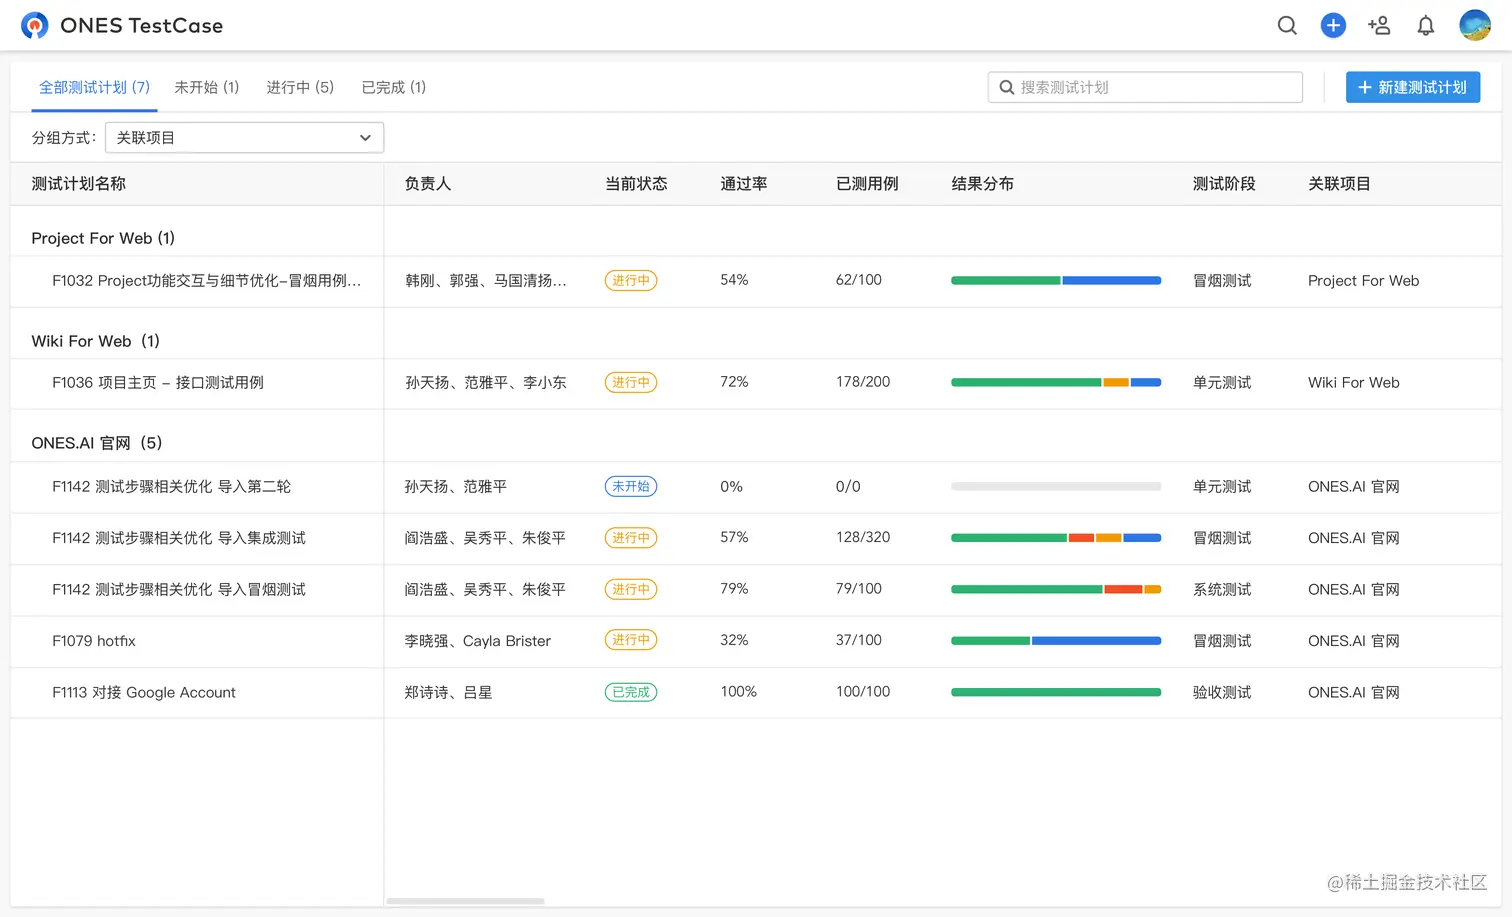This screenshot has width=1512, height=917.
Task: Click the blue plus create icon
Action: 1333,26
